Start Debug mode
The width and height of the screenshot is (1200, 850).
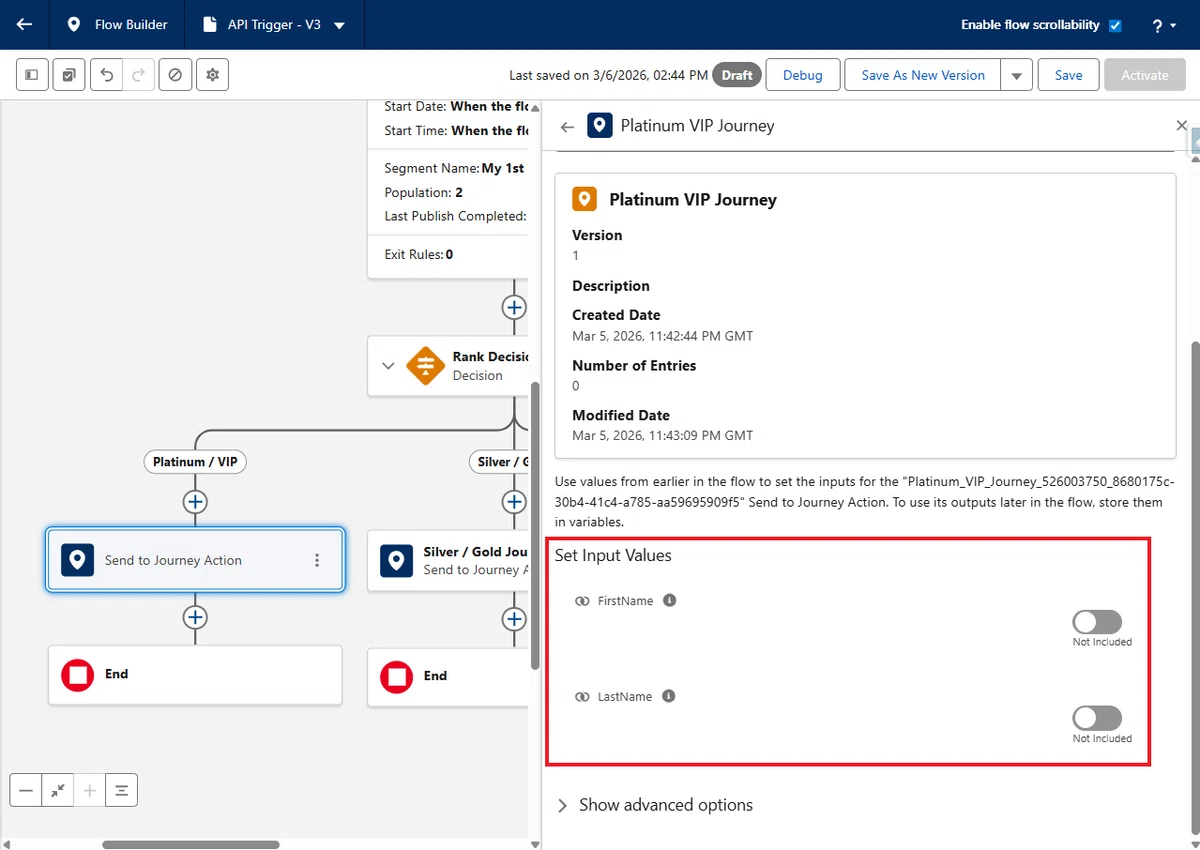click(x=802, y=75)
